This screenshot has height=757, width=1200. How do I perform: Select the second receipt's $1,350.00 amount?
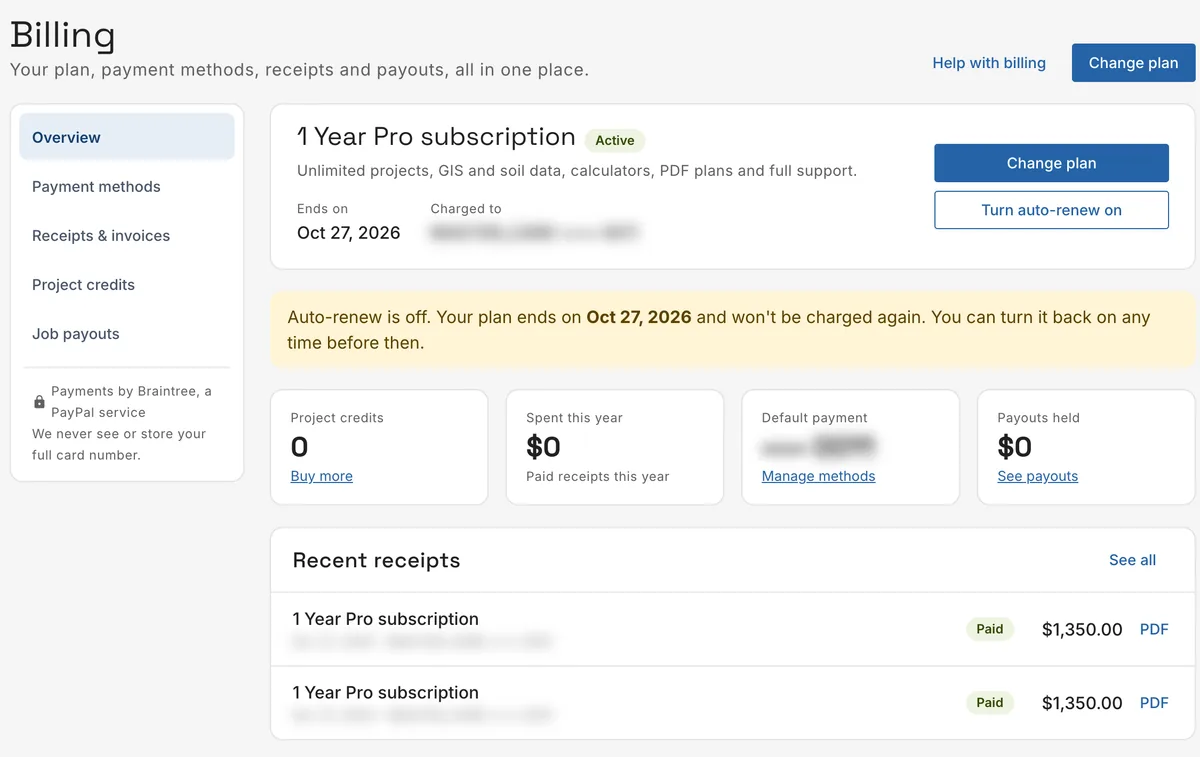pos(1082,704)
